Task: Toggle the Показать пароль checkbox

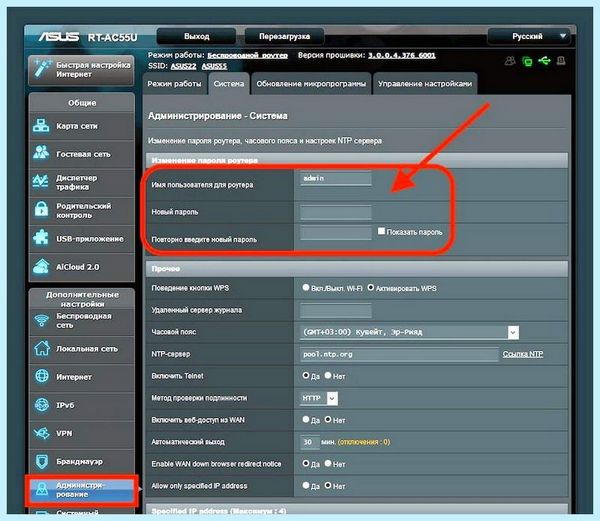Action: coord(381,231)
